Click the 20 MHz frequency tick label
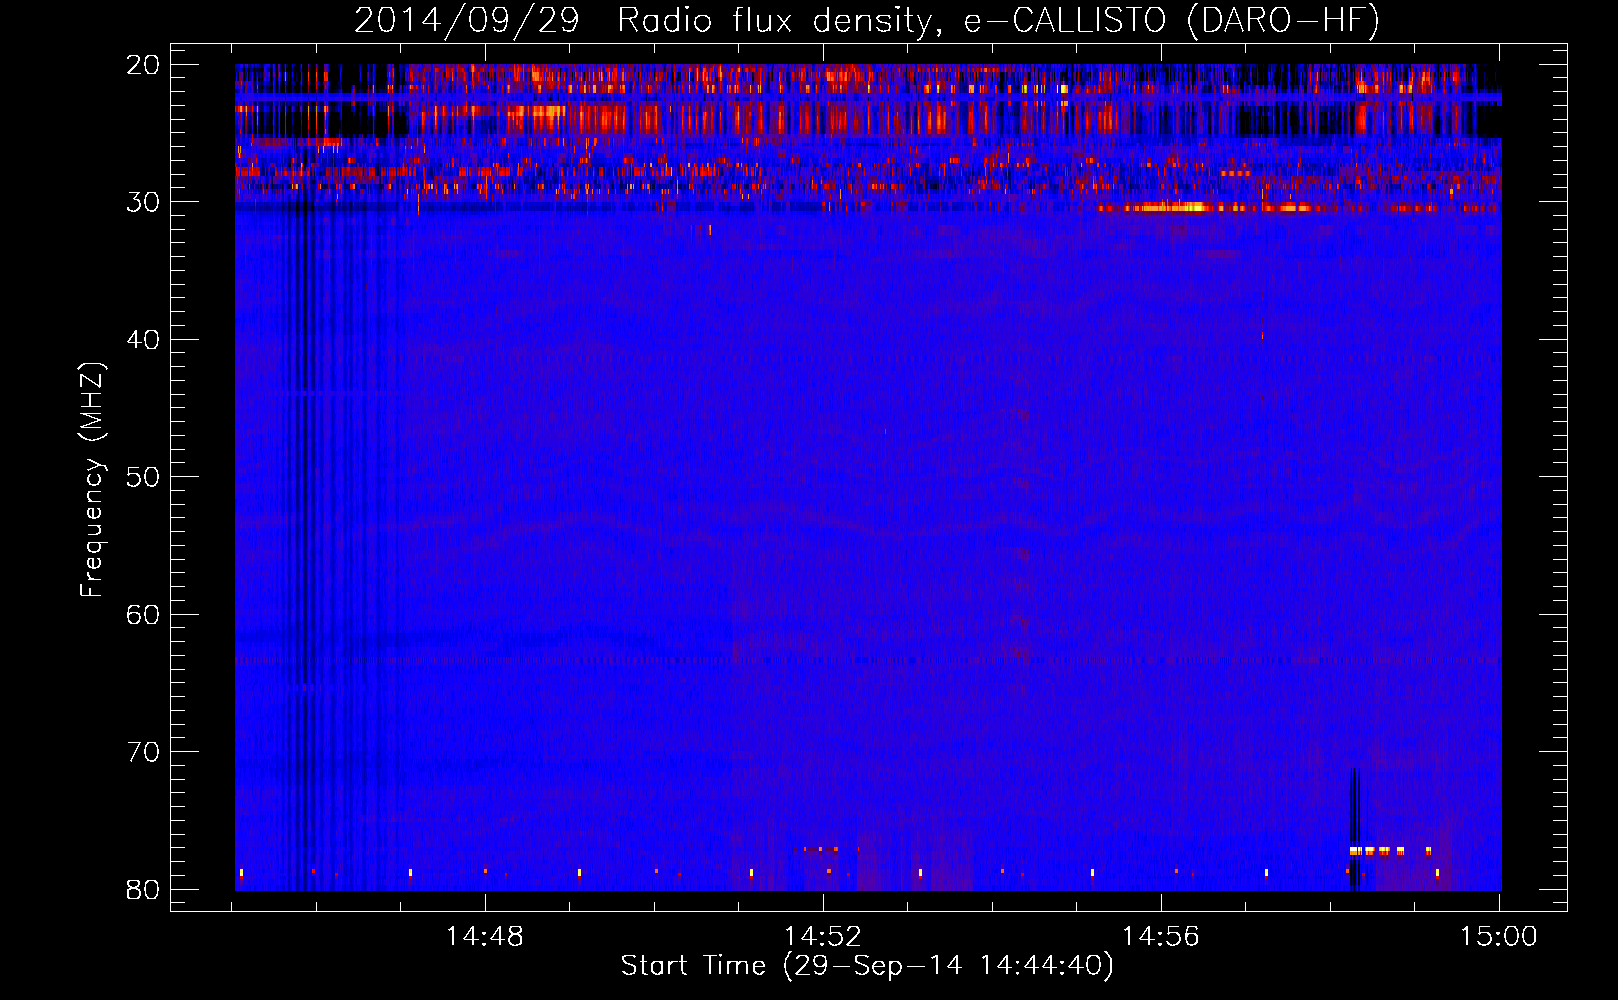Screen dimensions: 1618x1000 (144, 65)
